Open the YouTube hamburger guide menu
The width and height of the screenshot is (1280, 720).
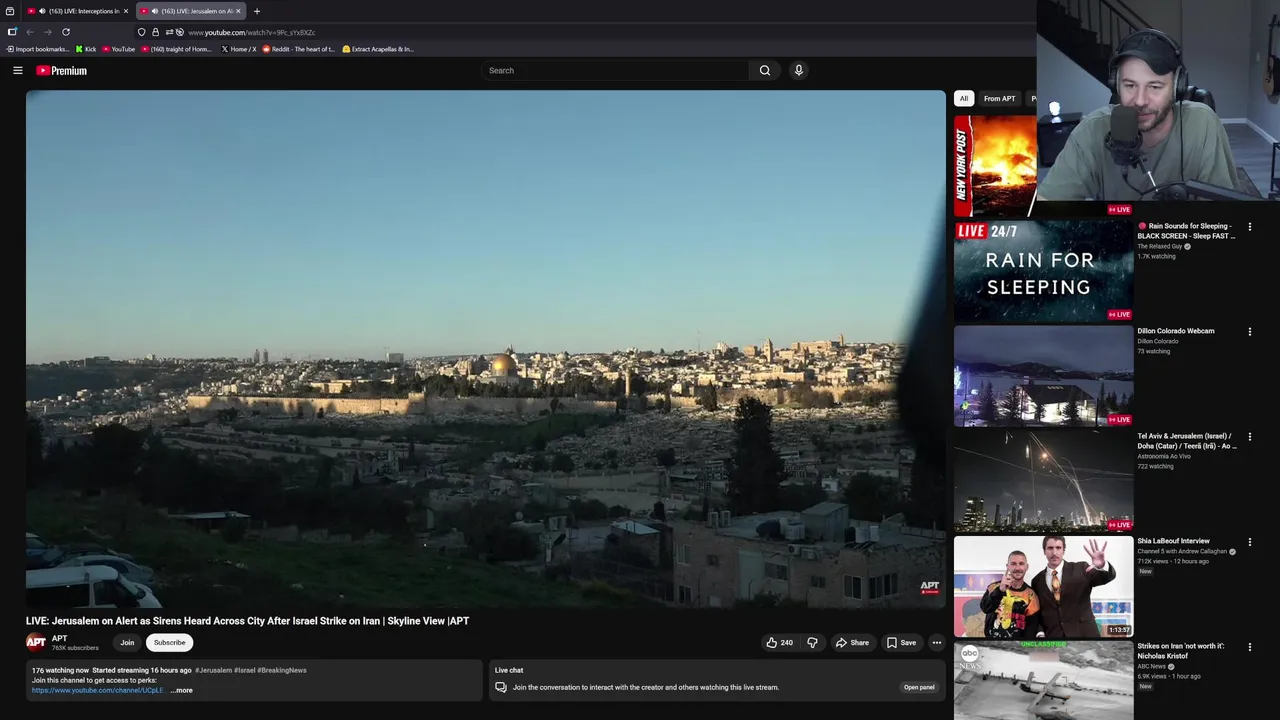coord(17,70)
